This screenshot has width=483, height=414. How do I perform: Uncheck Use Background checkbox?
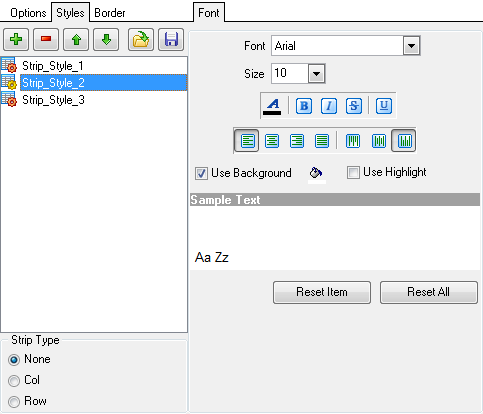point(201,173)
